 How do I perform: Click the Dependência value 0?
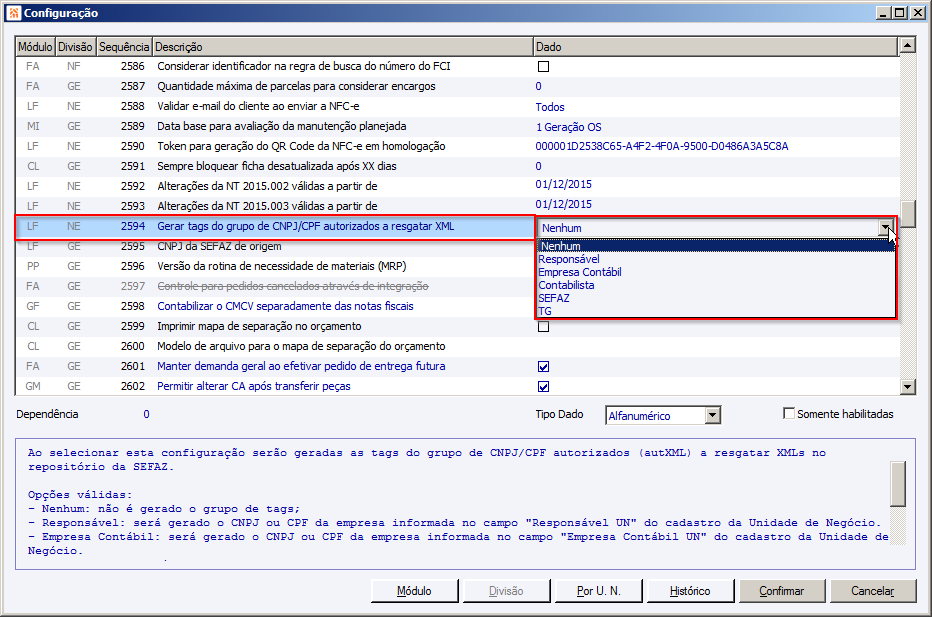[146, 414]
